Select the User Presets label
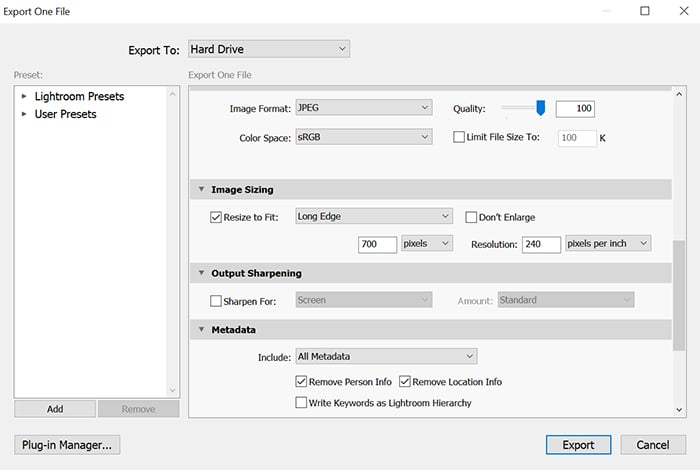The width and height of the screenshot is (700, 470). point(66,114)
